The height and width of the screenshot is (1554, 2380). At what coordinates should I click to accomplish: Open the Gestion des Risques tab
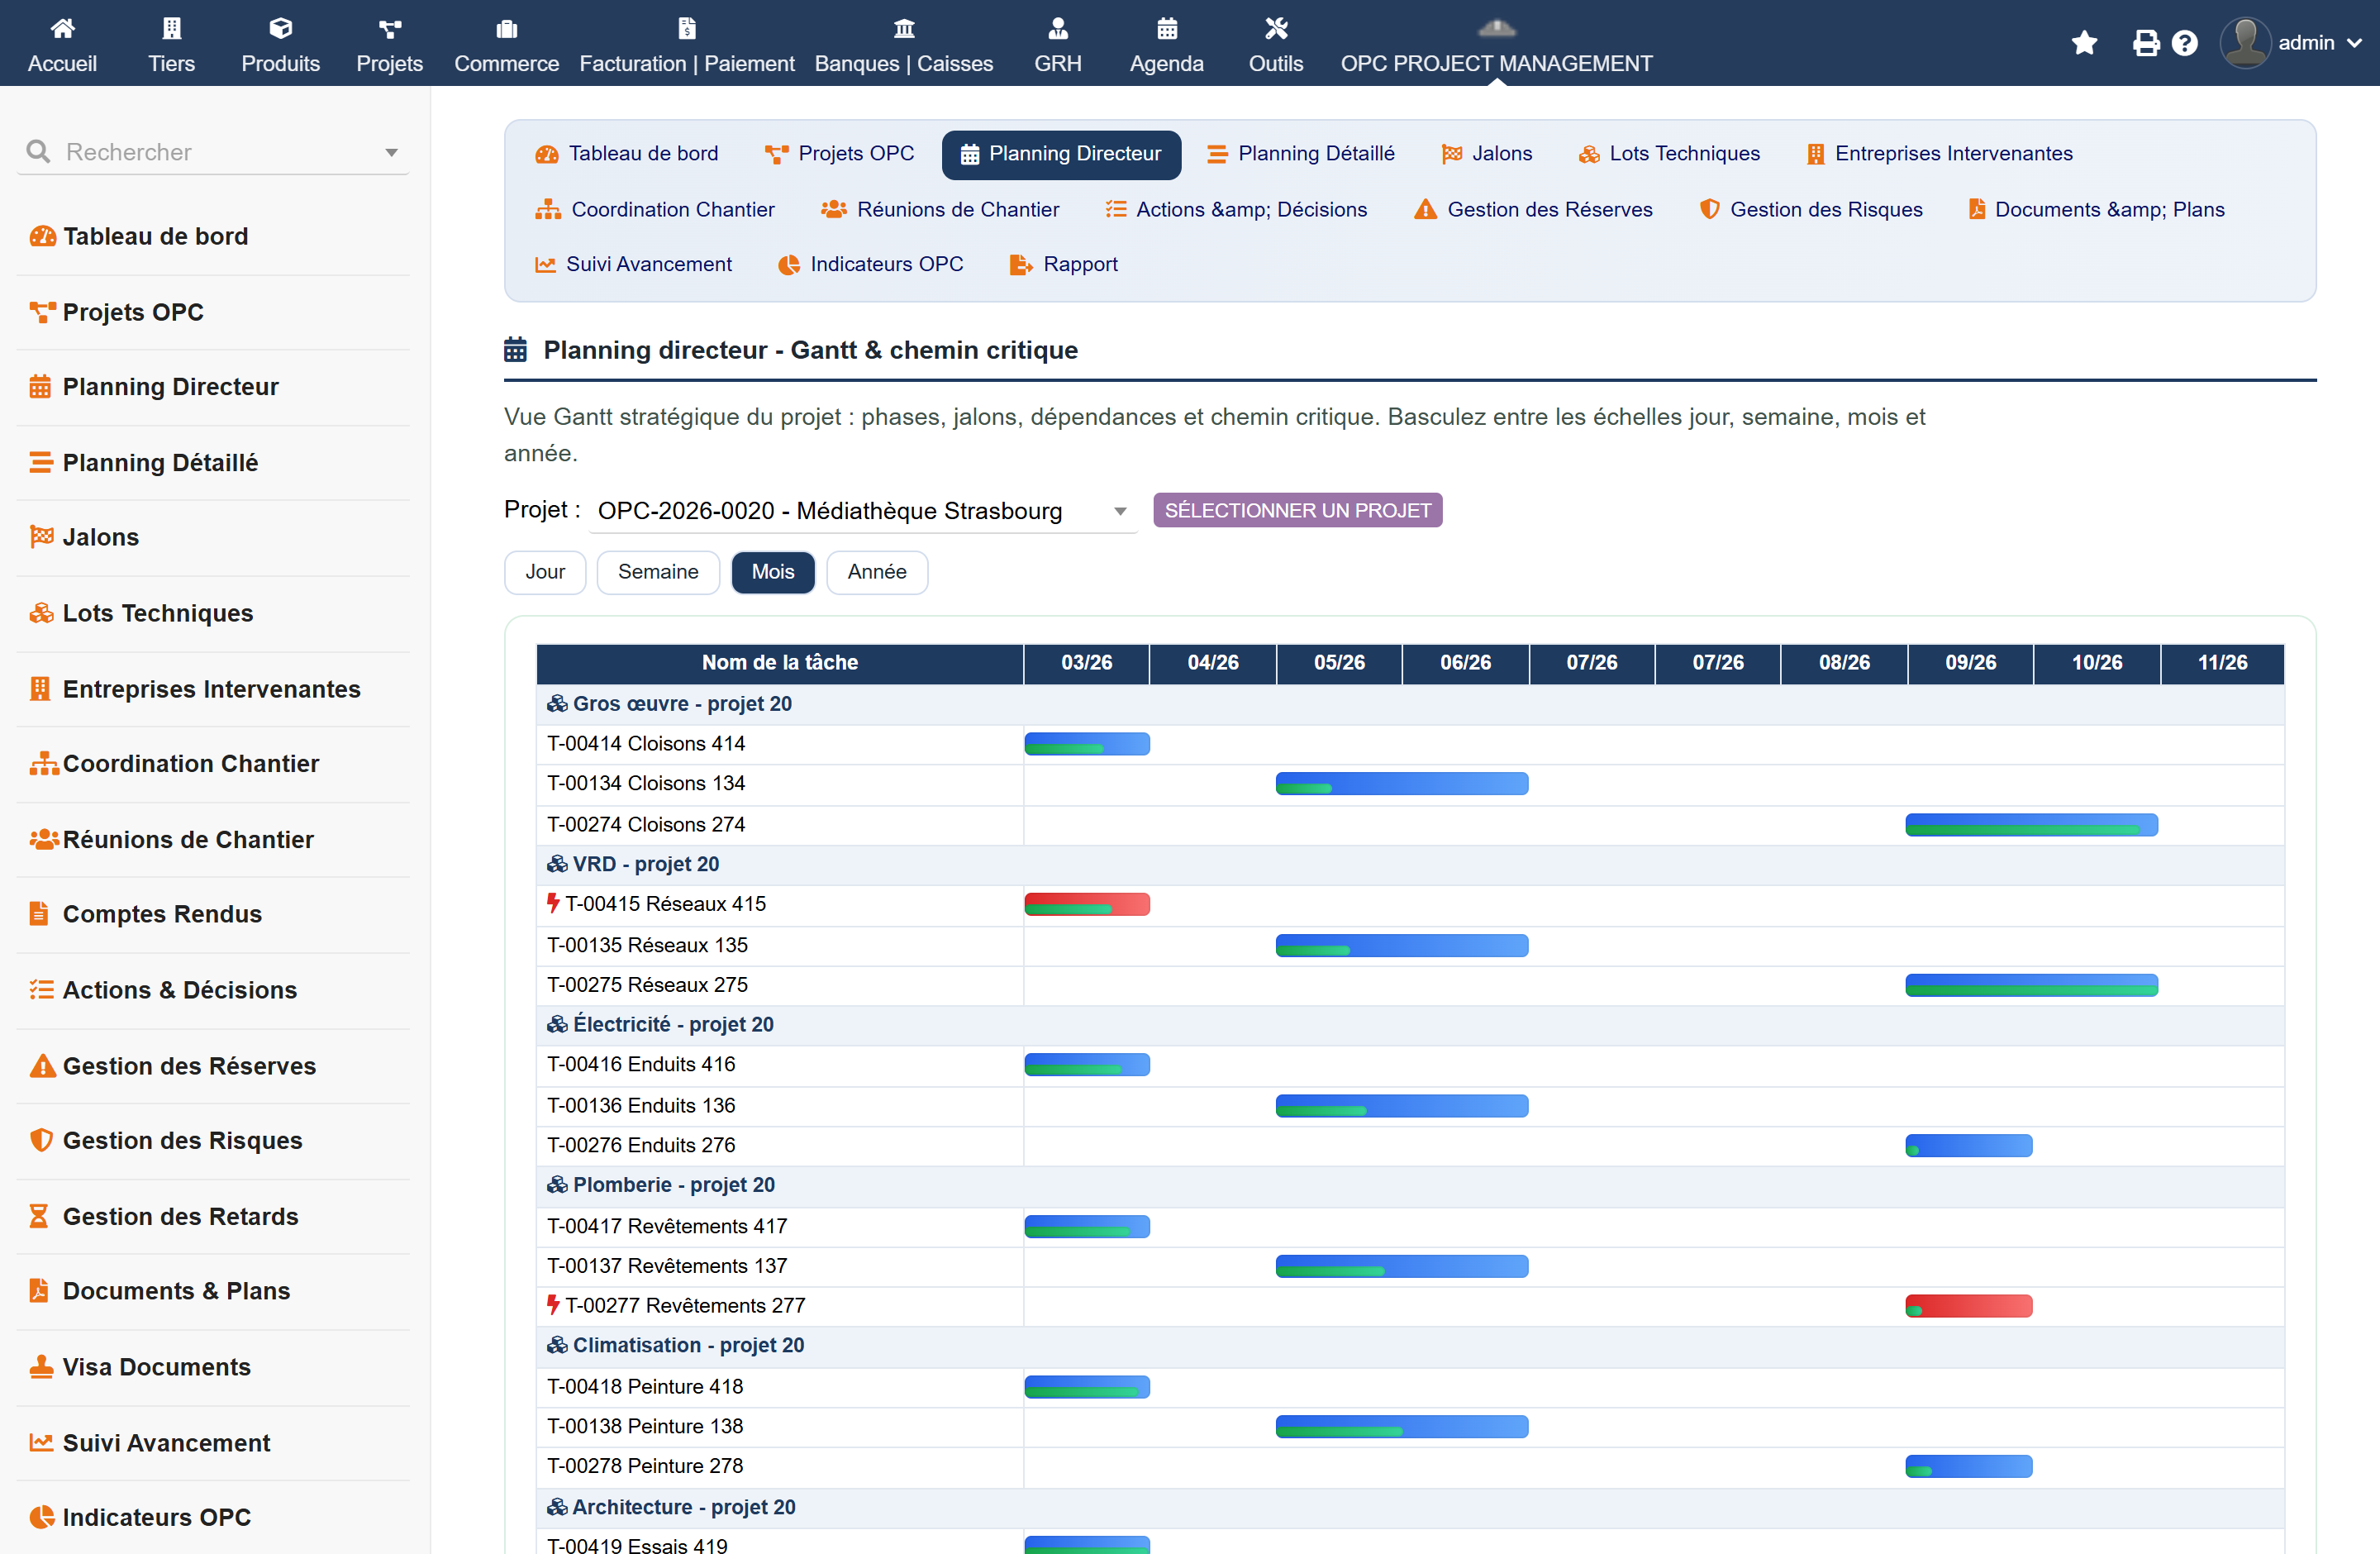[x=1811, y=210]
